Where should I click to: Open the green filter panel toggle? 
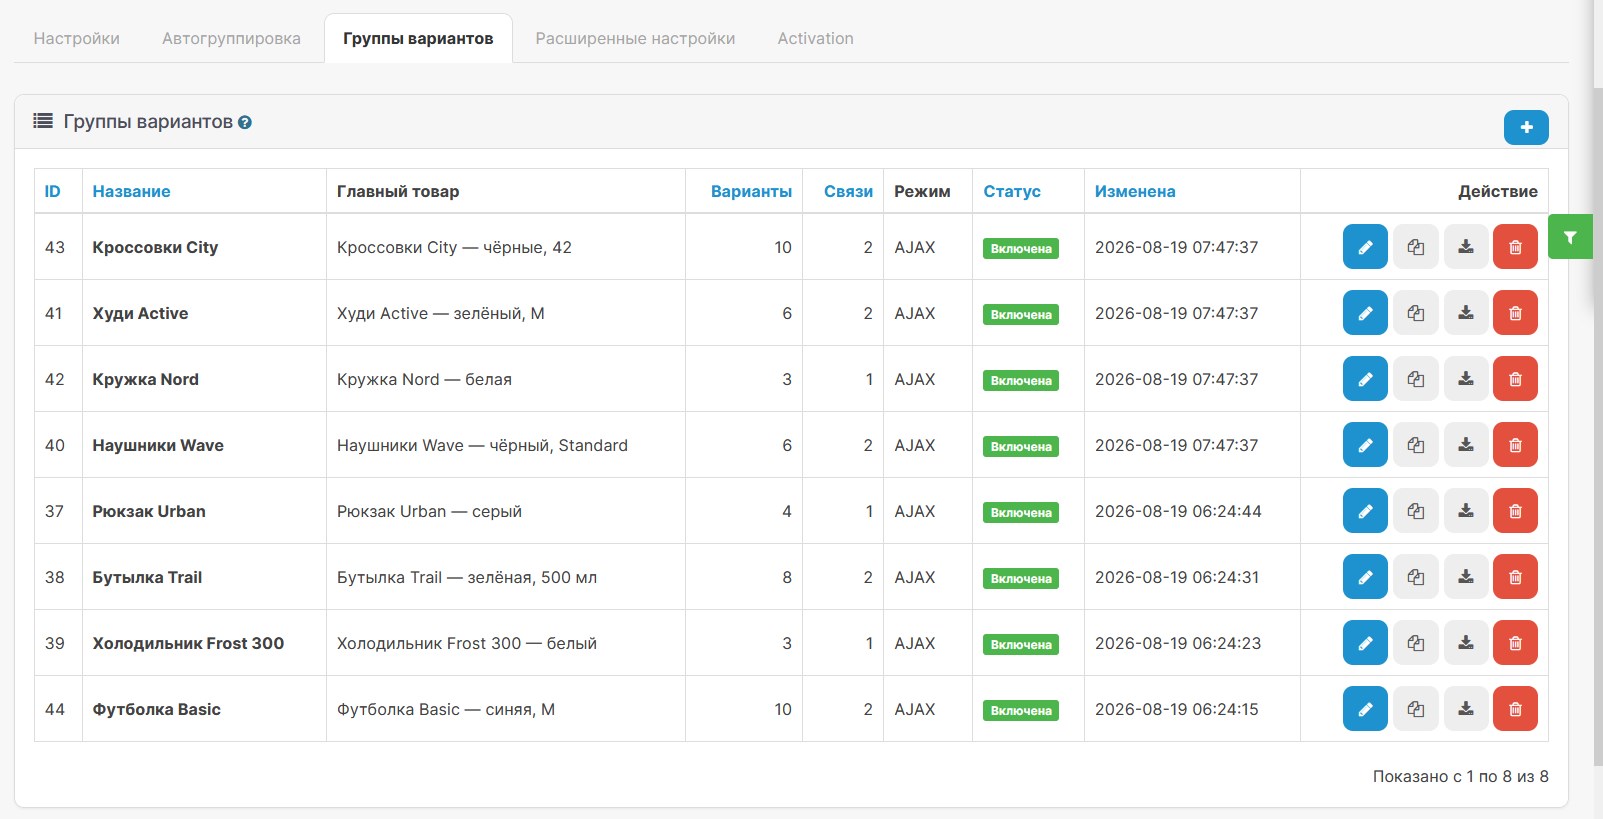tap(1570, 237)
